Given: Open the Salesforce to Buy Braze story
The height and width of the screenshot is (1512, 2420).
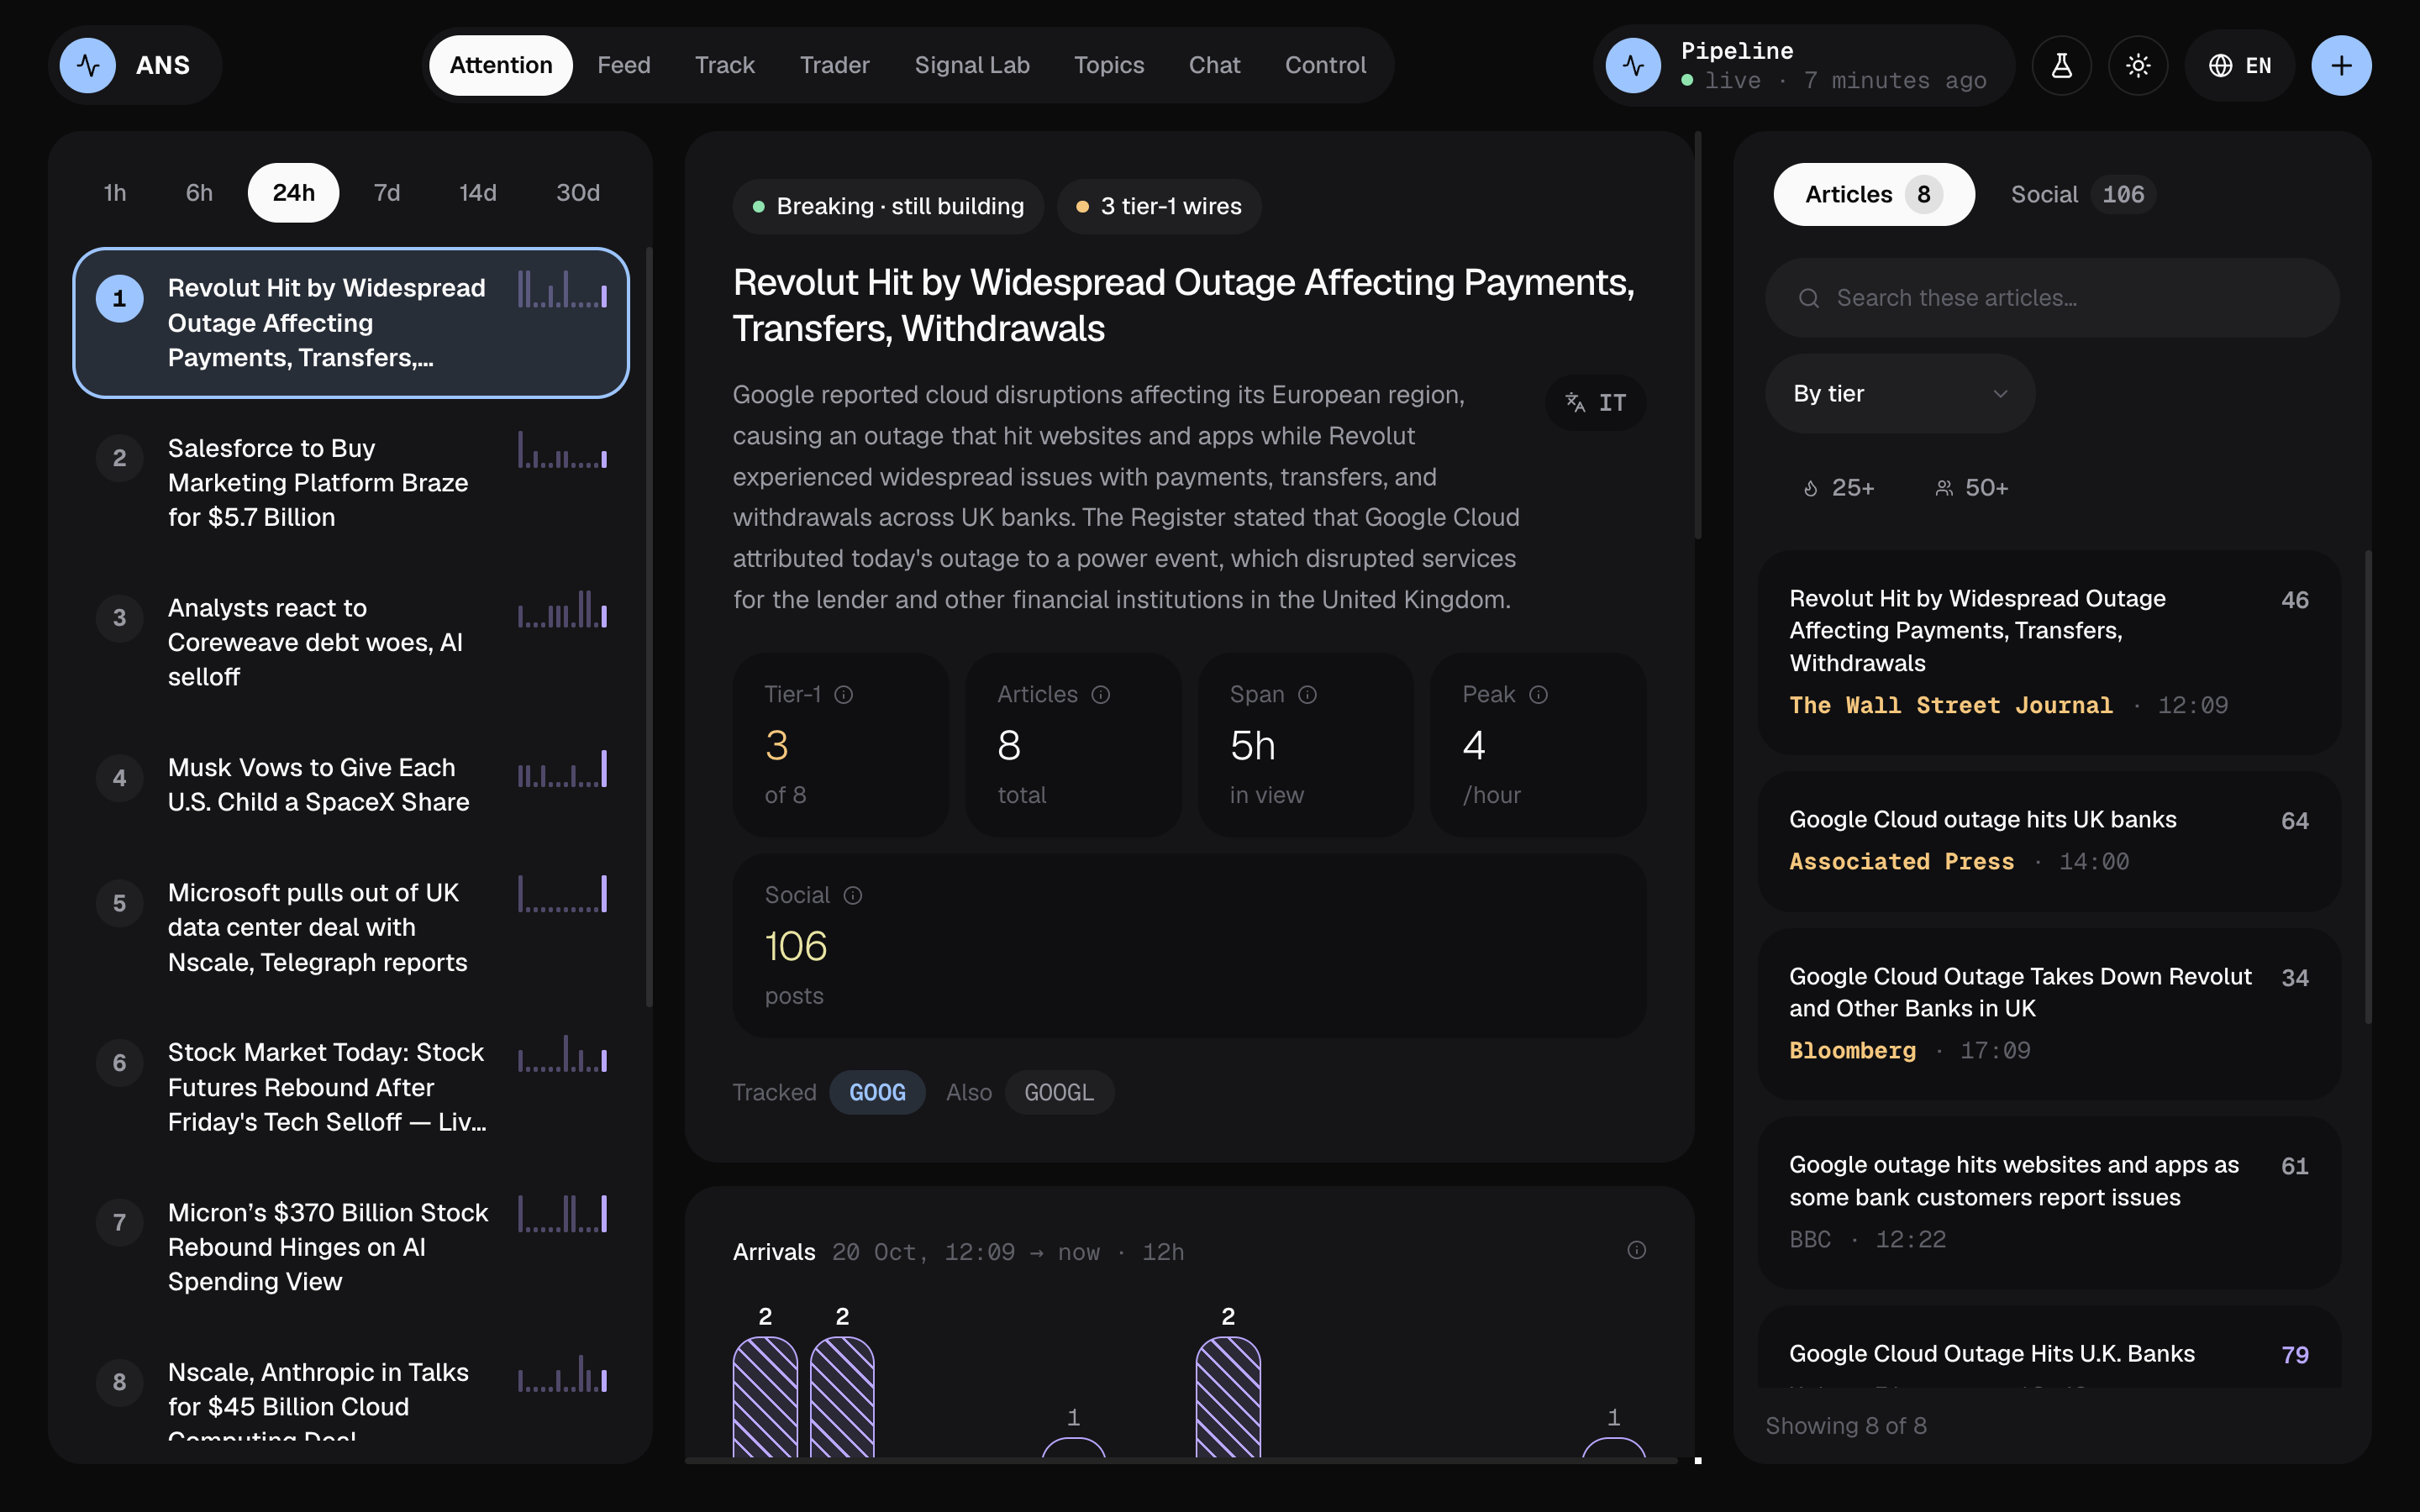Looking at the screenshot, I should coord(351,483).
